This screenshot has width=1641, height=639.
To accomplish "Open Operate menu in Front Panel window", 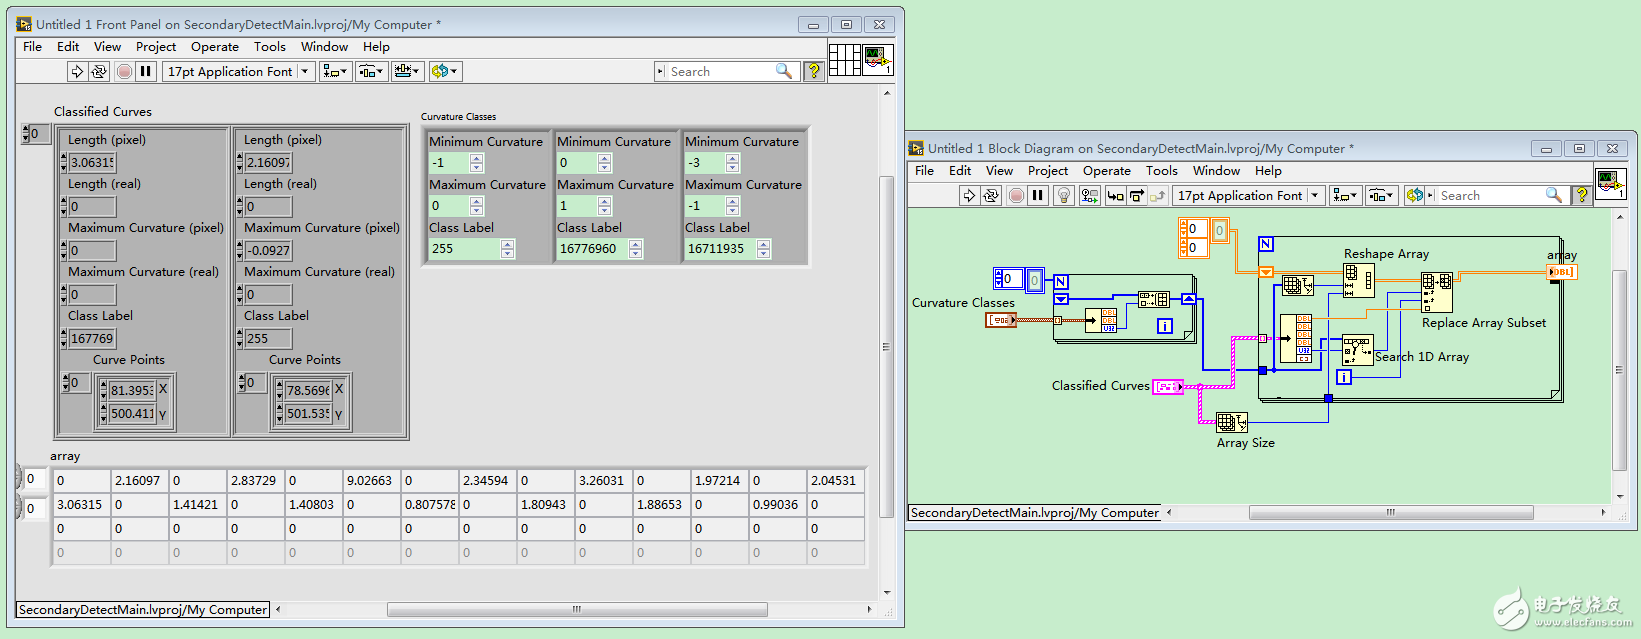I will pos(215,47).
